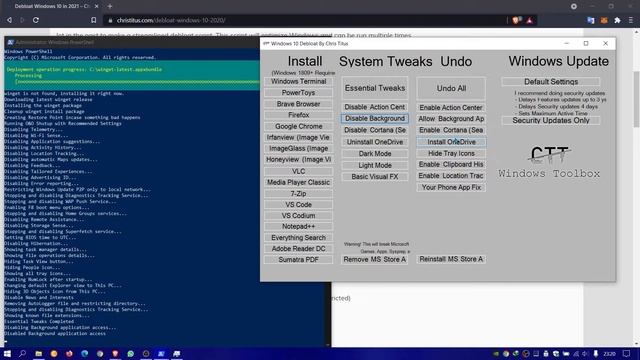Switch to Light Mode
640x360 pixels.
coord(375,165)
